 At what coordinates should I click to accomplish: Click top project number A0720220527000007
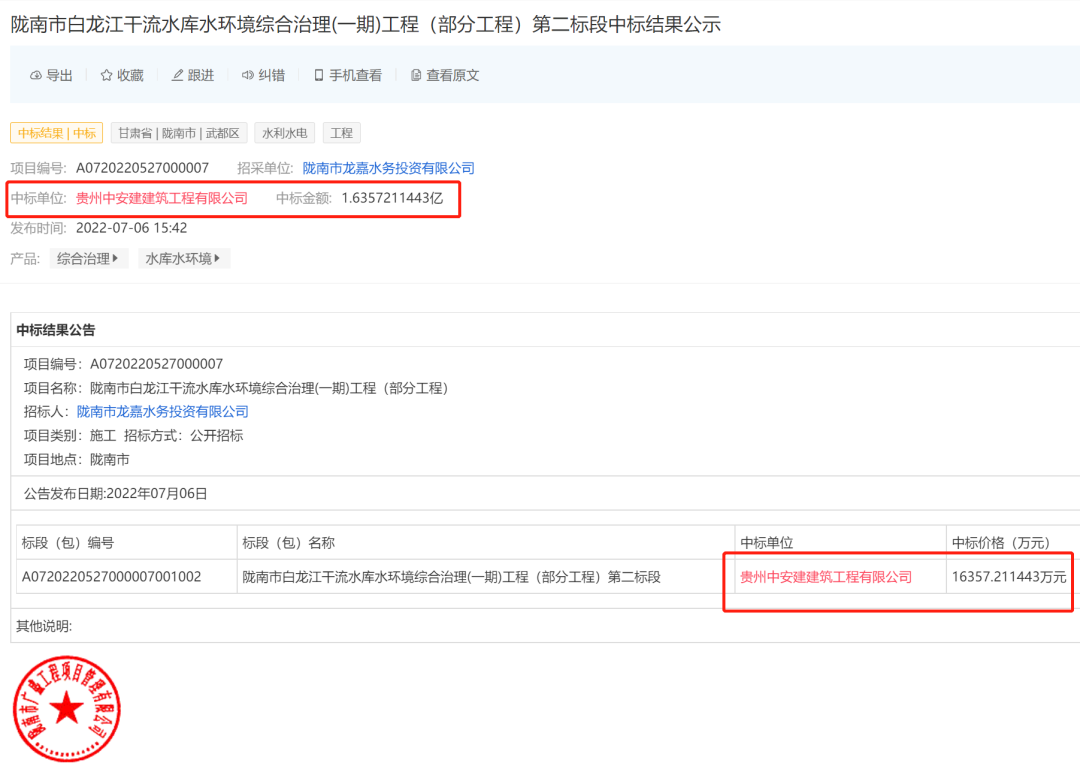point(142,168)
